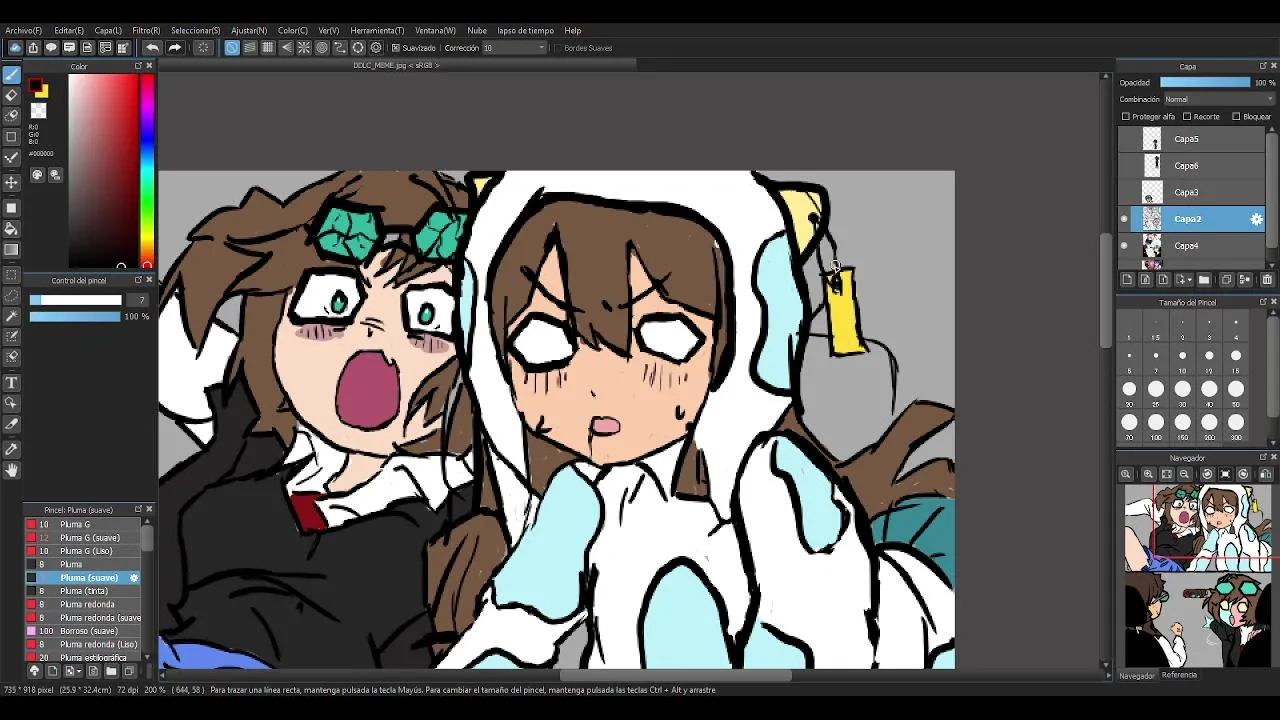Undock the Control del pincel panel
Image resolution: width=1280 pixels, height=720 pixels.
coord(138,280)
